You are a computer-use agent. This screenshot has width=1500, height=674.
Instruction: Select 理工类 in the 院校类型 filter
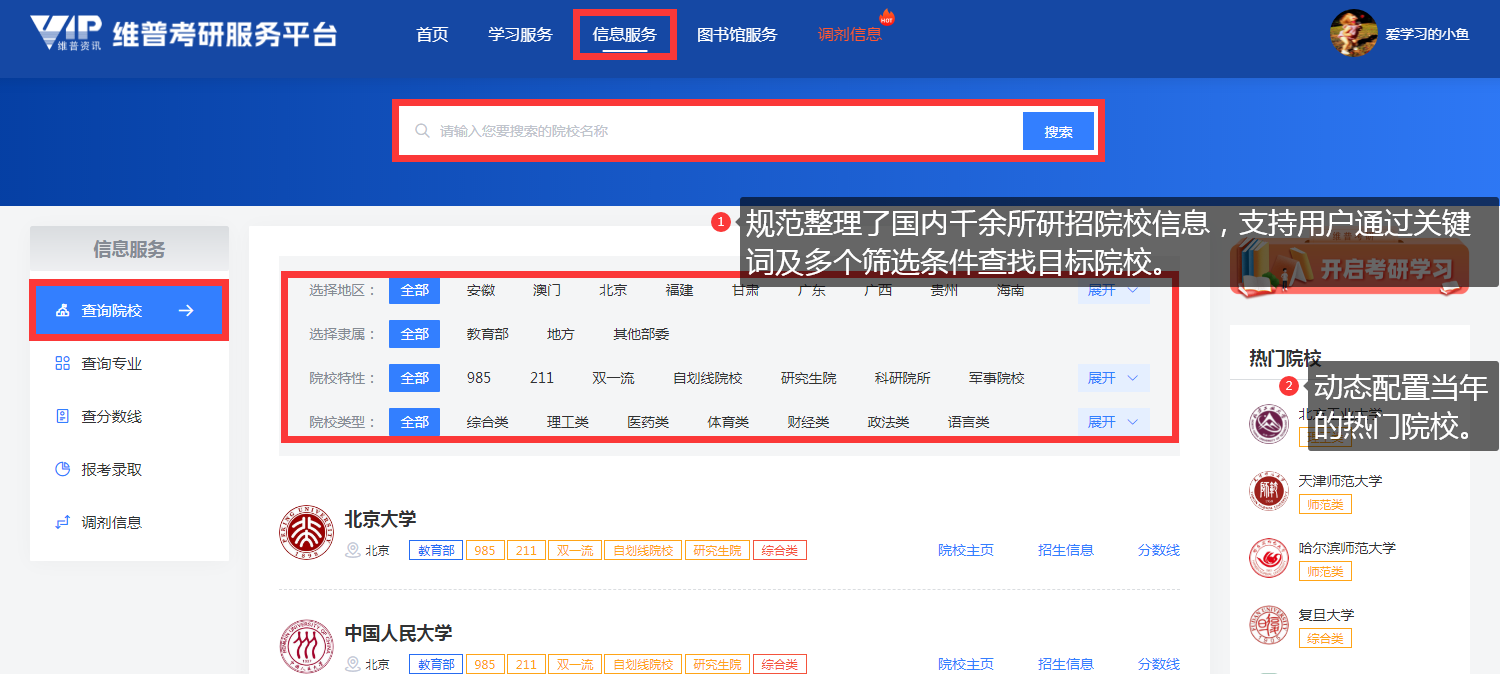pos(568,422)
